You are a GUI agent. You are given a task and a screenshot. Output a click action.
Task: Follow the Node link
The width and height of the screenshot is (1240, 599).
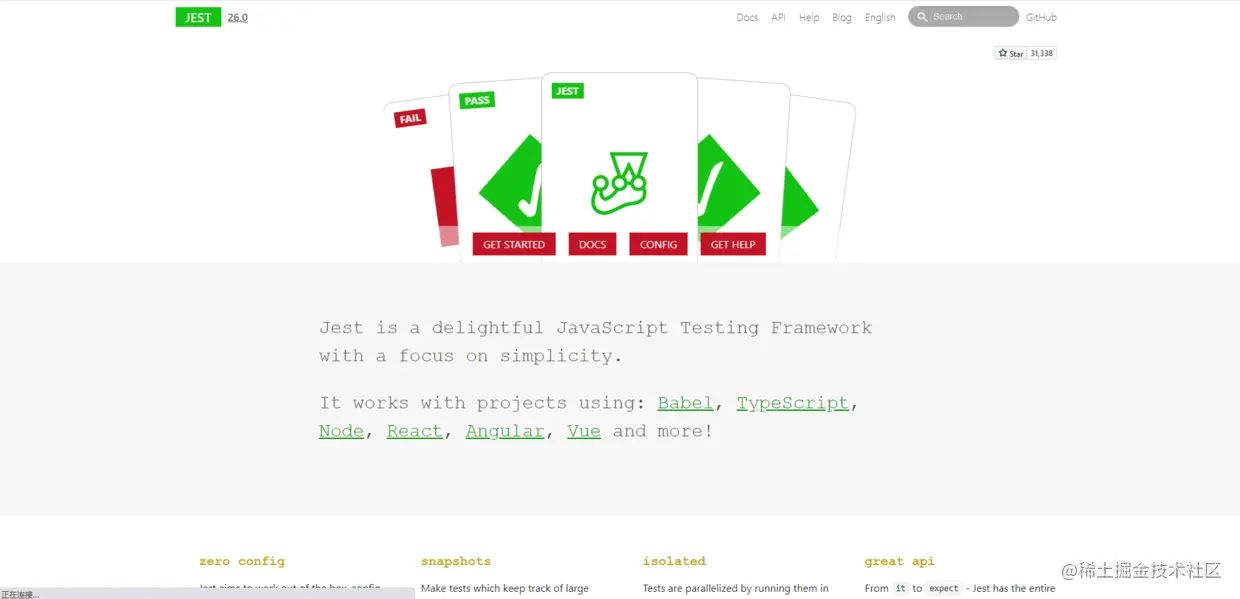click(x=341, y=431)
